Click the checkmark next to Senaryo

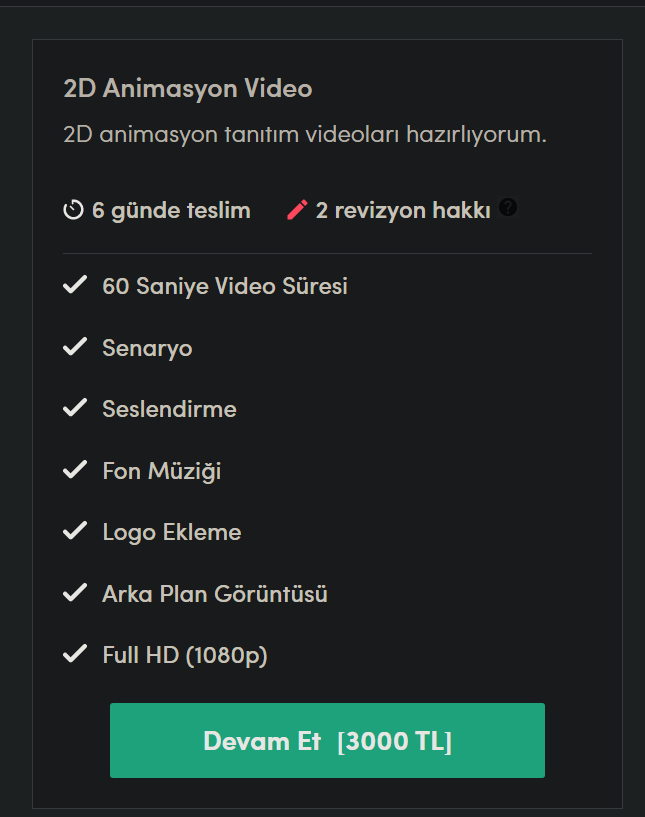click(75, 347)
